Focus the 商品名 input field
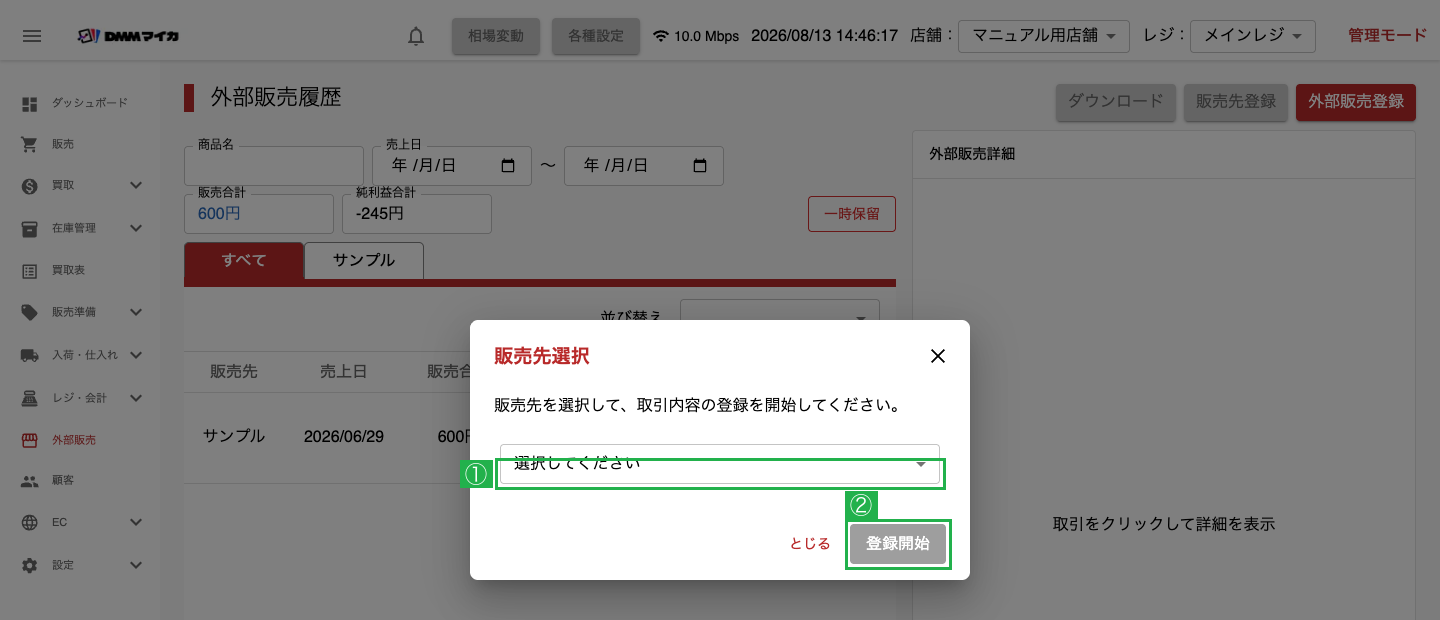 tap(274, 166)
